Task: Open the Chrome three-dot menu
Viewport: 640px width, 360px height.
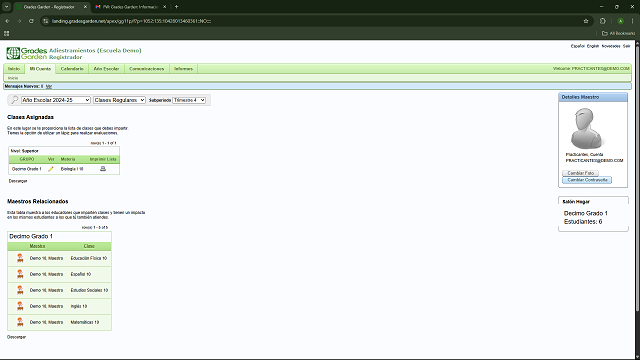Action: [x=633, y=21]
